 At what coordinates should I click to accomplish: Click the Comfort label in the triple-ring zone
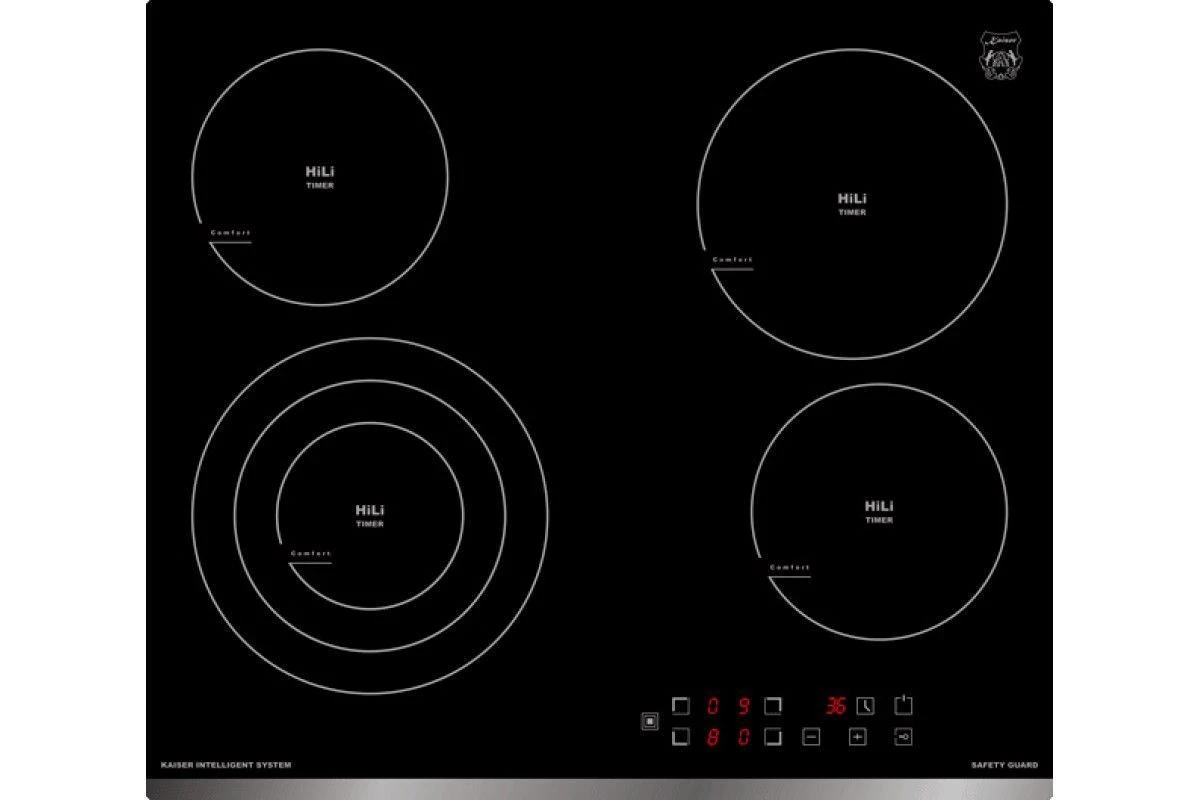[310, 553]
